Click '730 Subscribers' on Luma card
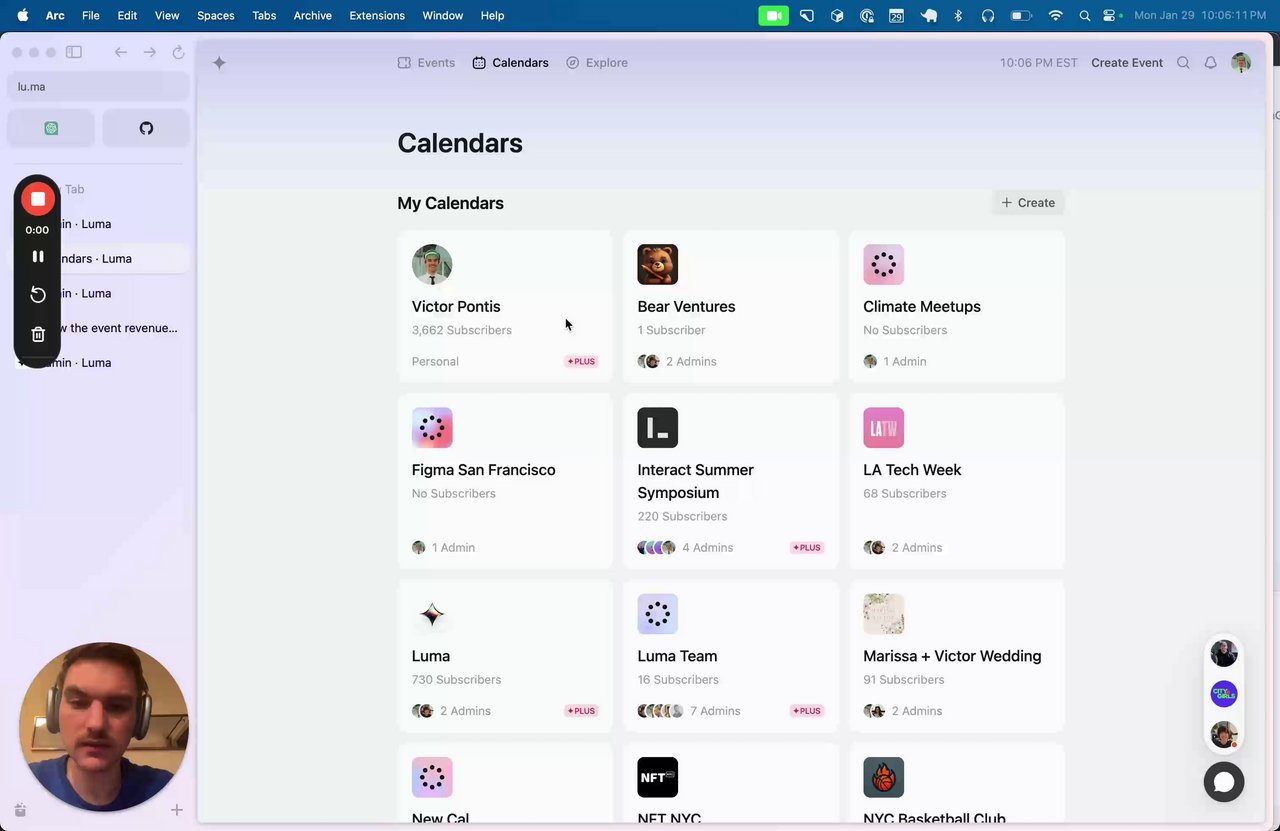The height and width of the screenshot is (831, 1280). click(456, 680)
